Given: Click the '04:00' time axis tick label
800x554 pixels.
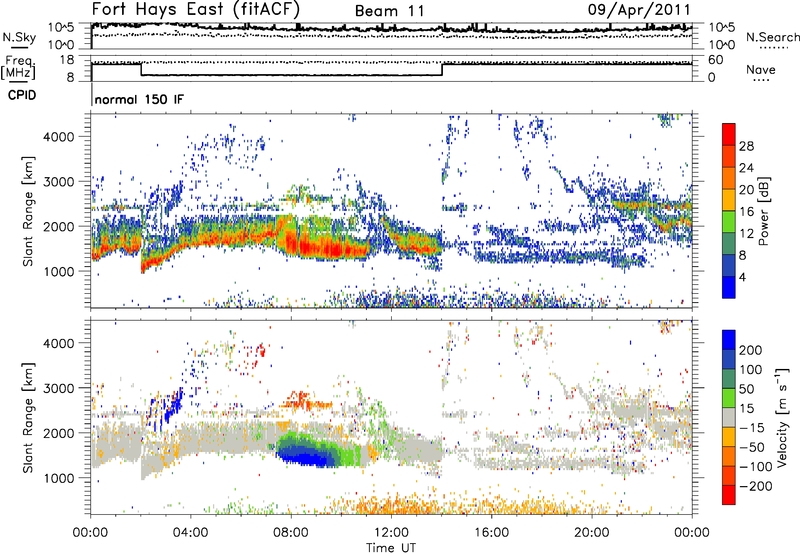Looking at the screenshot, I should [x=190, y=533].
